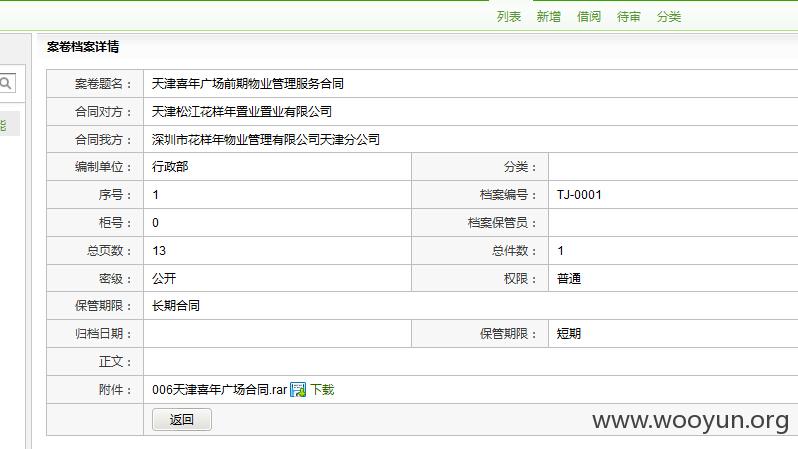798x449 pixels.
Task: Click the 编制单位 label
Action: click(x=103, y=166)
